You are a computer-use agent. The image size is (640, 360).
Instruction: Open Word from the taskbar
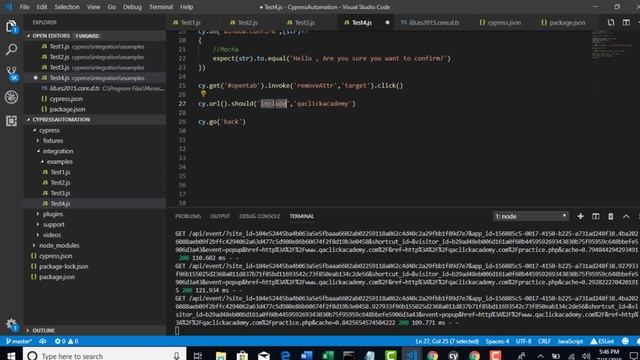coord(307,356)
